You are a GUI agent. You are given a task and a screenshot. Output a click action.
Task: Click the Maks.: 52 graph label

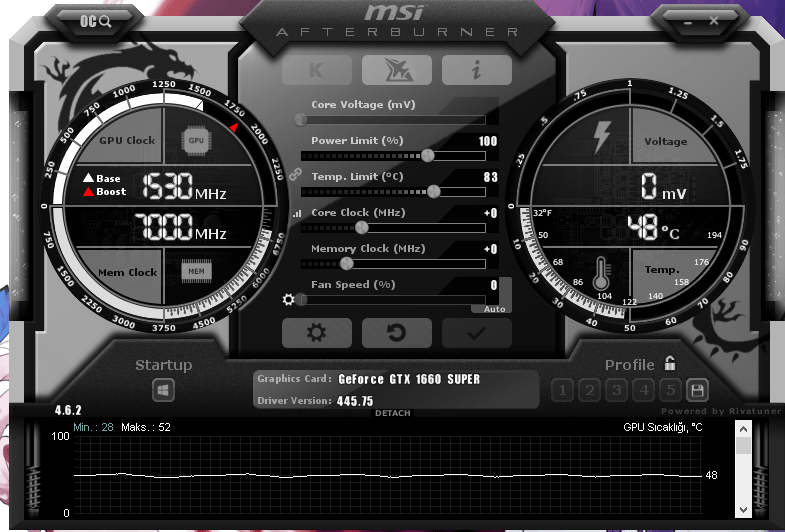coord(146,427)
